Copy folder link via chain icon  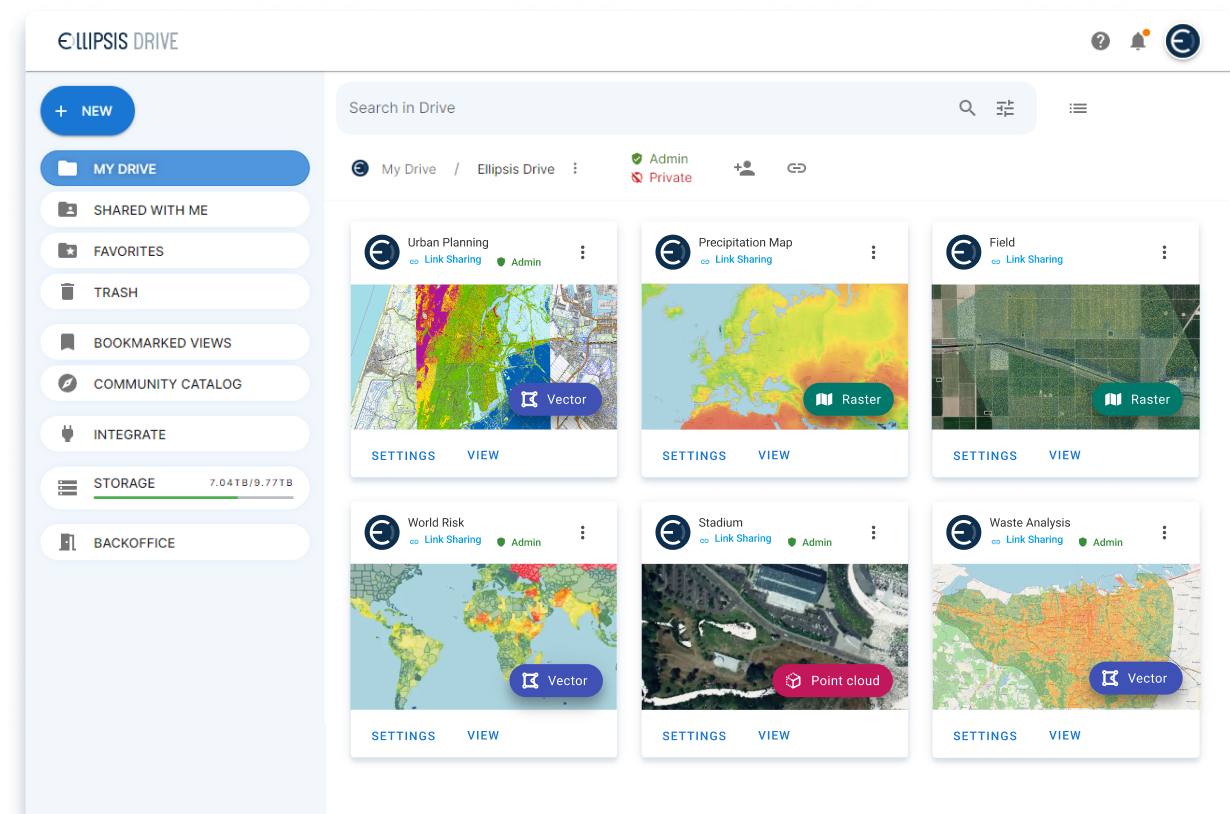click(x=796, y=168)
